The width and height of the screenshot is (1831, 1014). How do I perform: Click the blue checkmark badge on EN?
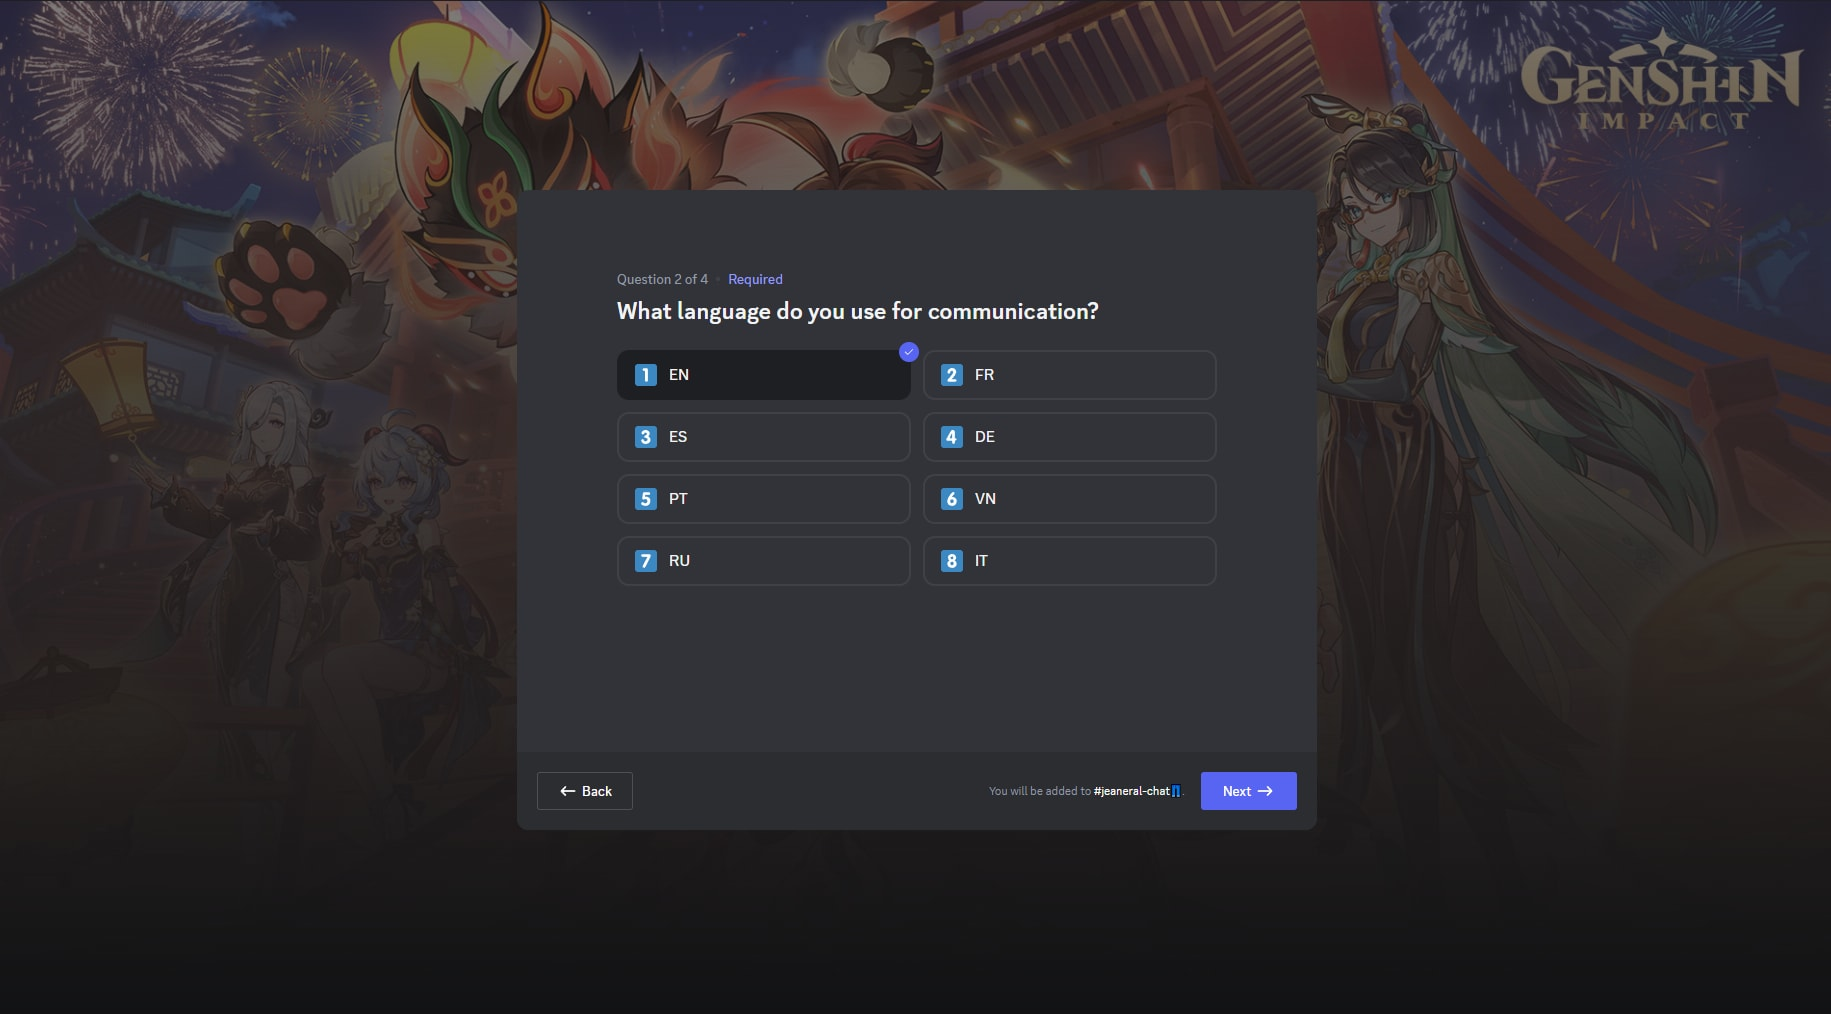(x=908, y=352)
